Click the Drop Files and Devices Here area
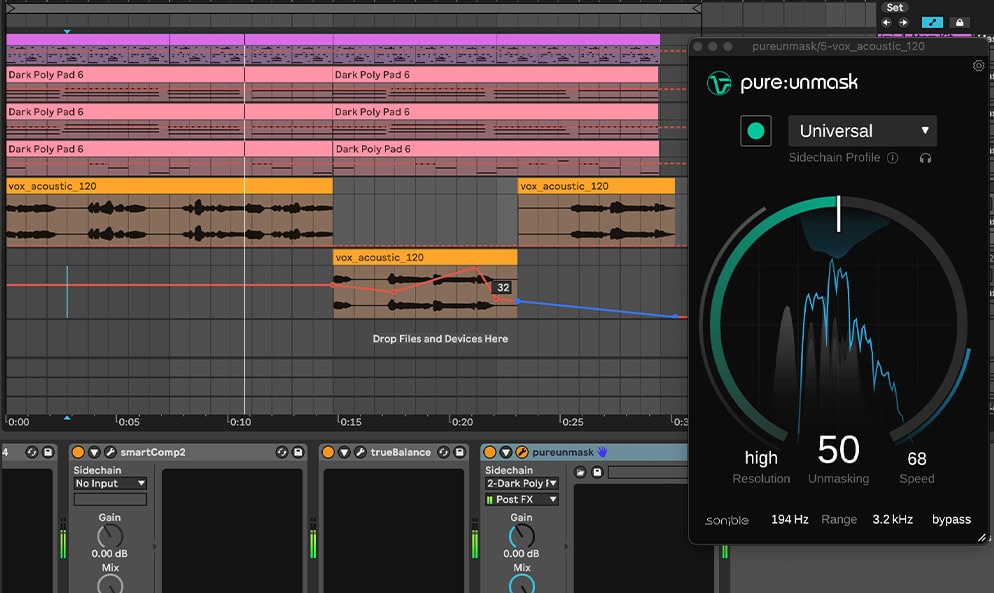This screenshot has width=994, height=593. tap(440, 339)
